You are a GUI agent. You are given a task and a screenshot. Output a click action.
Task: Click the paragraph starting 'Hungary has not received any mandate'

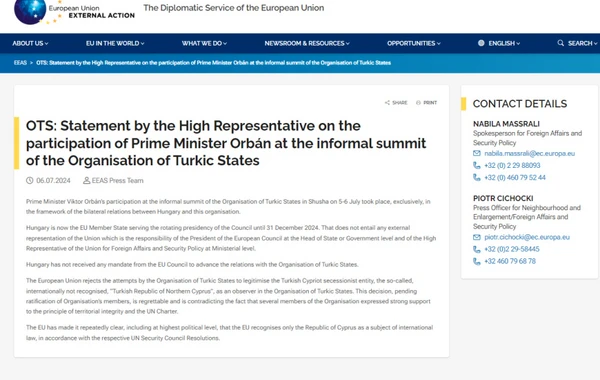coord(192,264)
